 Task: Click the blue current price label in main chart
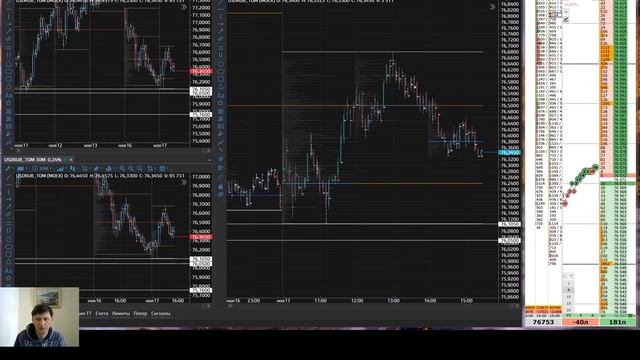(510, 152)
